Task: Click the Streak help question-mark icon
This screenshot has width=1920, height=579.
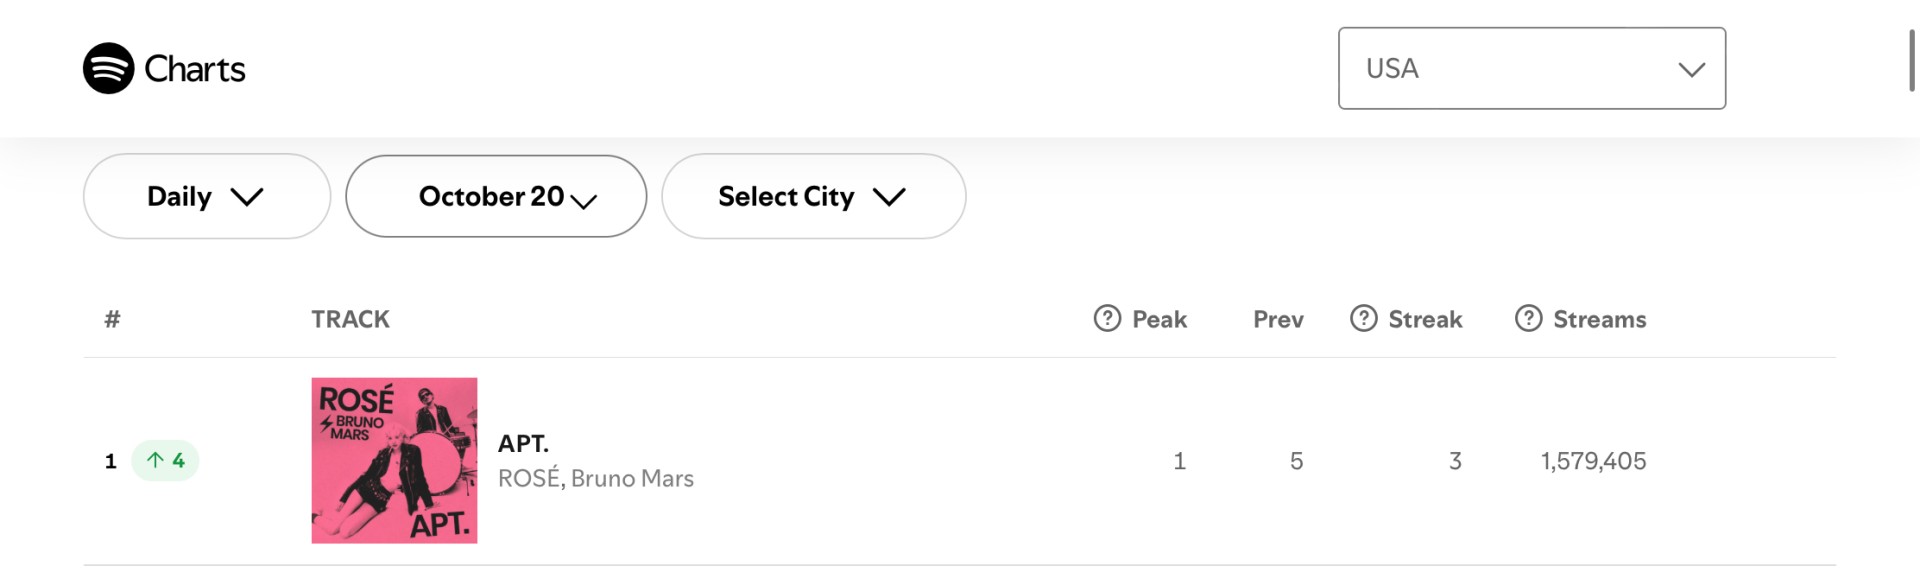Action: tap(1363, 318)
